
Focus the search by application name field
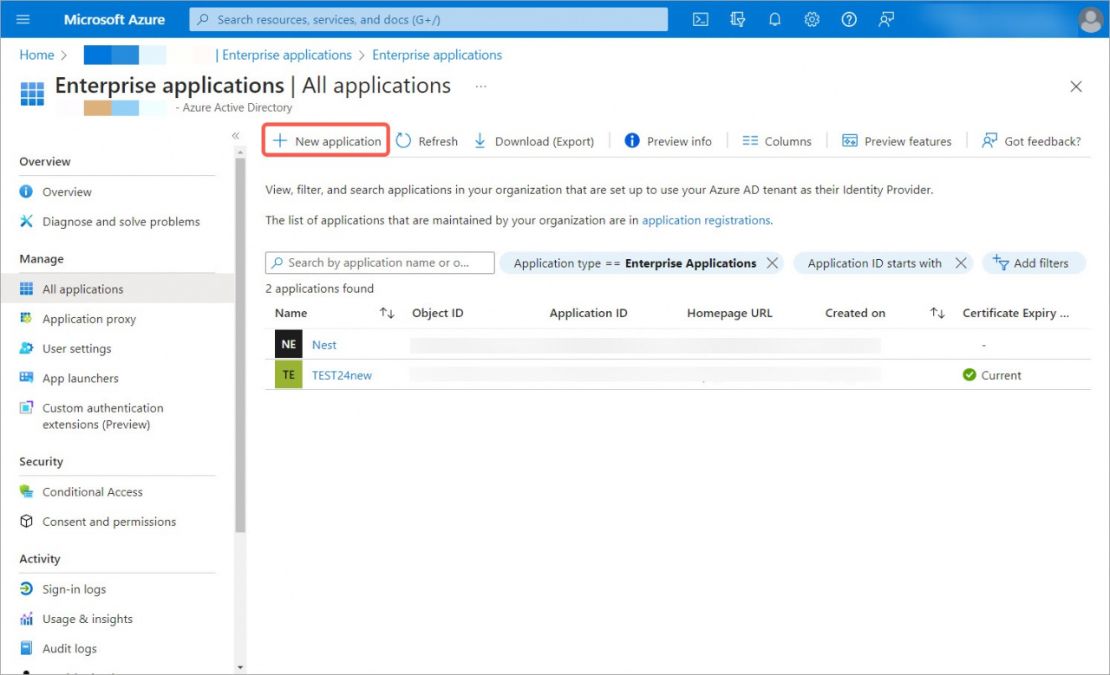[x=379, y=262]
